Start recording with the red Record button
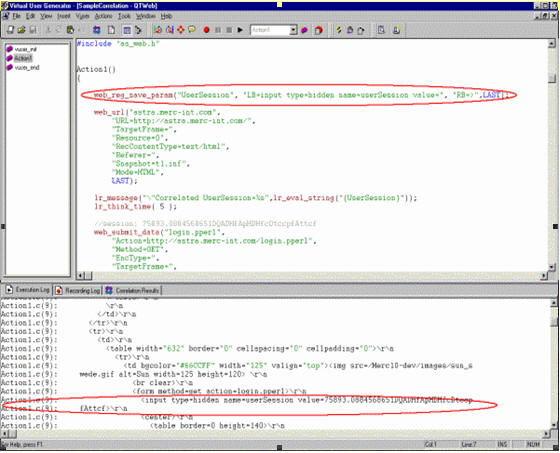This screenshot has width=560, height=453. pos(206,30)
